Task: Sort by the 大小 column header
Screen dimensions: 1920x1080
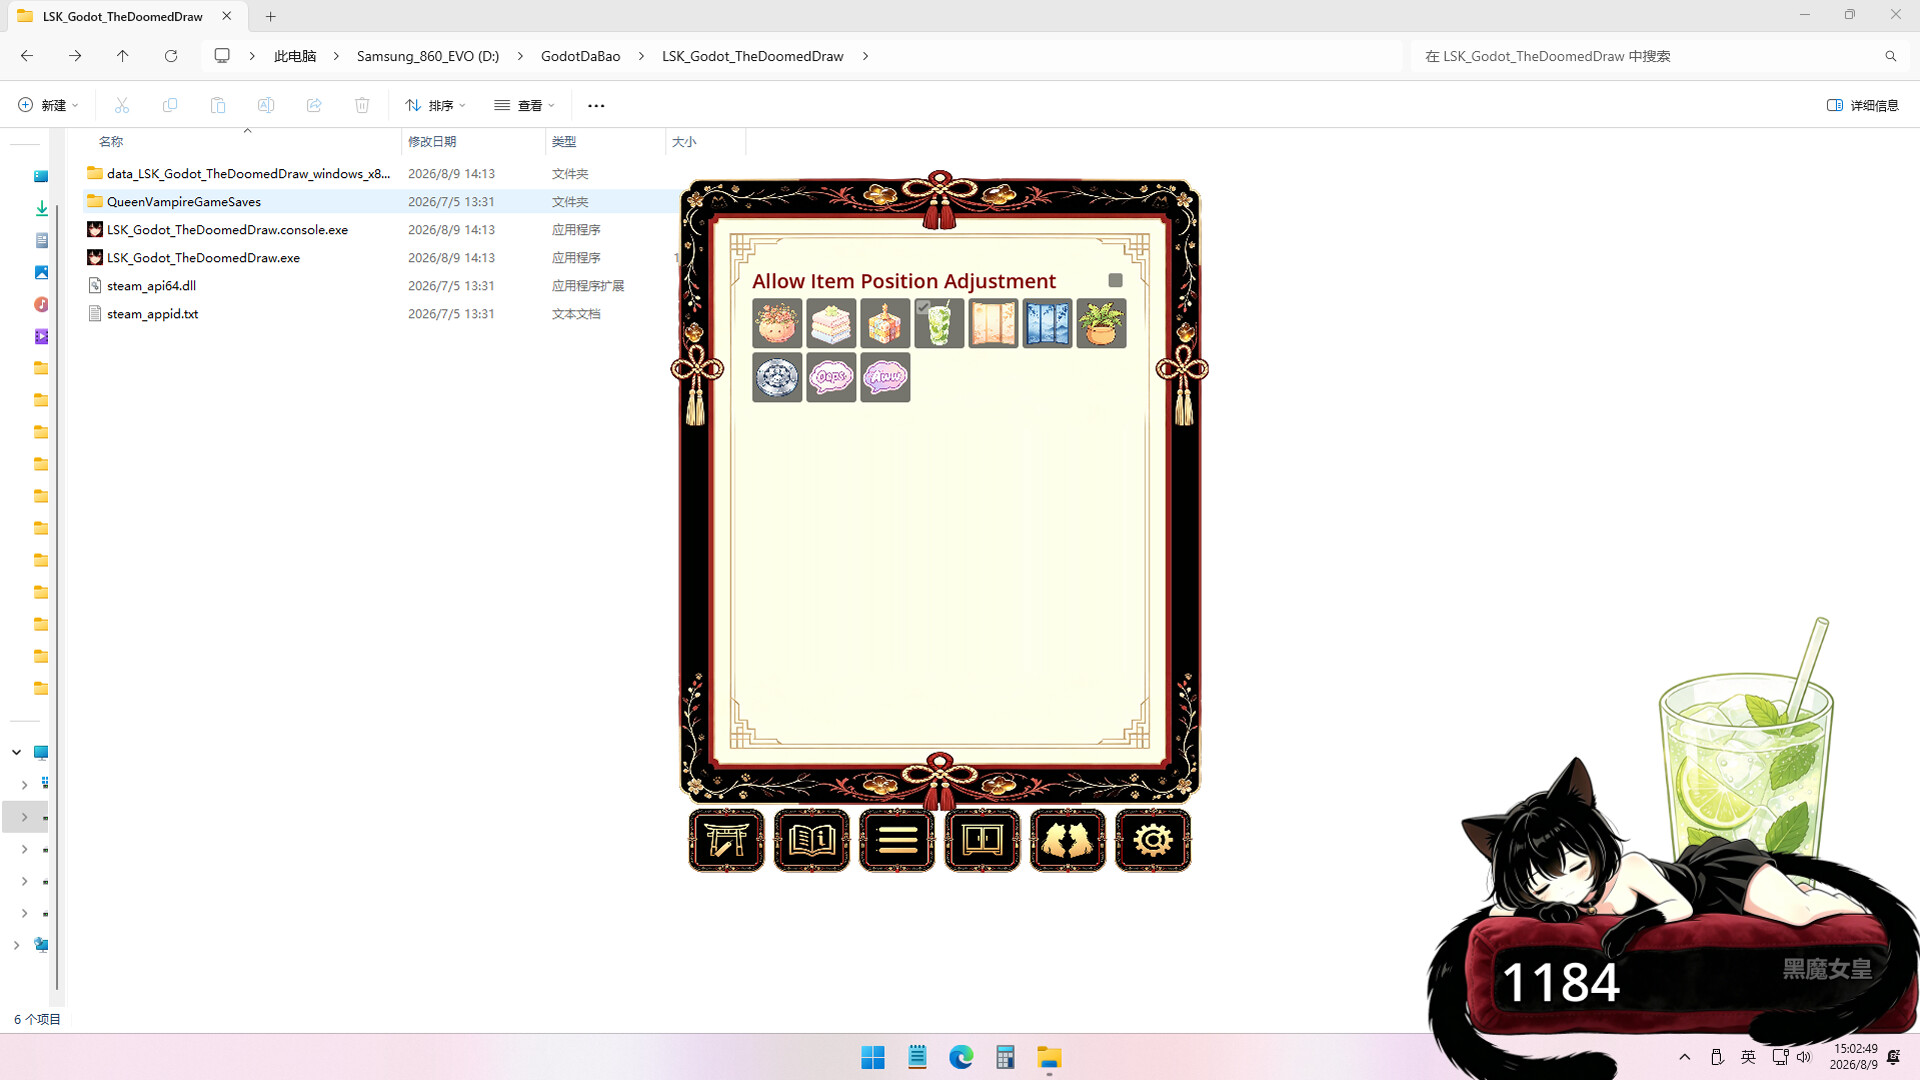Action: pyautogui.click(x=705, y=142)
